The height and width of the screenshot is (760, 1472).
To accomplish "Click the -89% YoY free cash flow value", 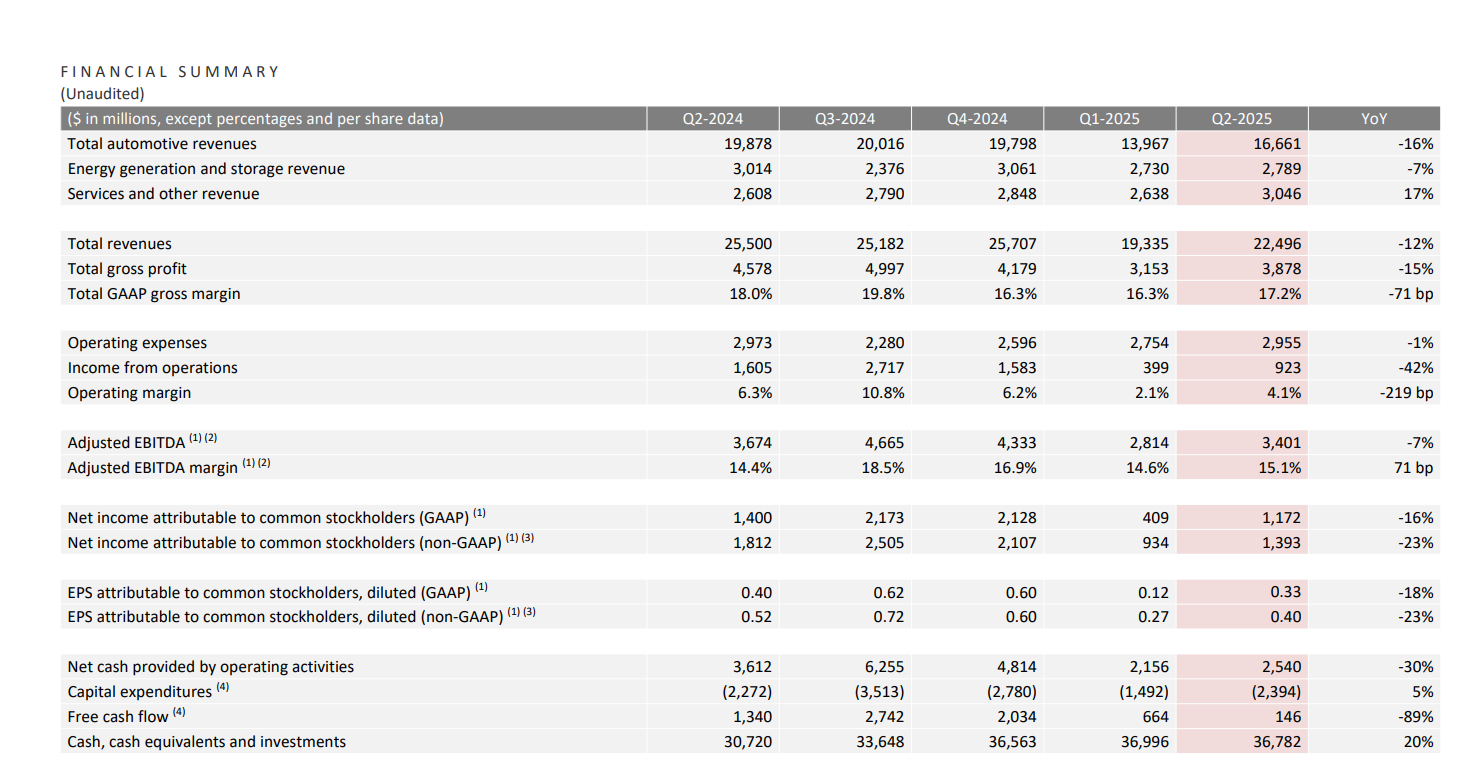I will tap(1413, 716).
